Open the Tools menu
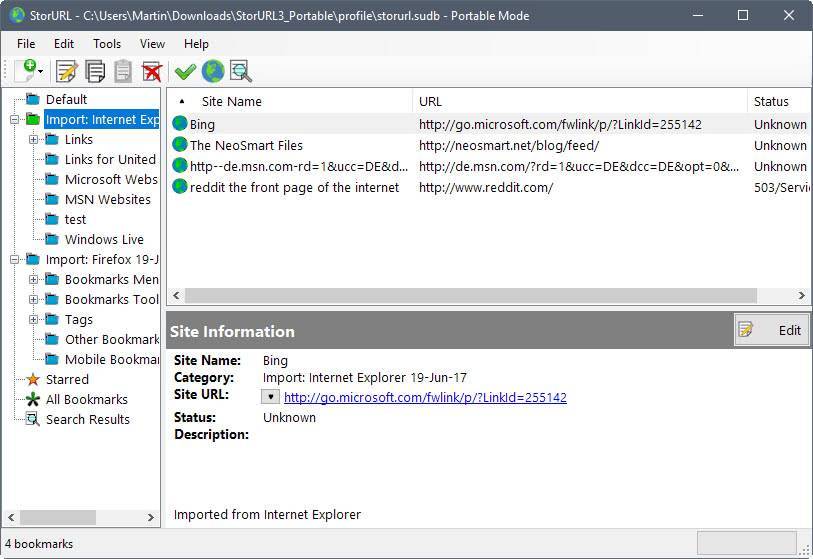The height and width of the screenshot is (559, 813). [107, 44]
